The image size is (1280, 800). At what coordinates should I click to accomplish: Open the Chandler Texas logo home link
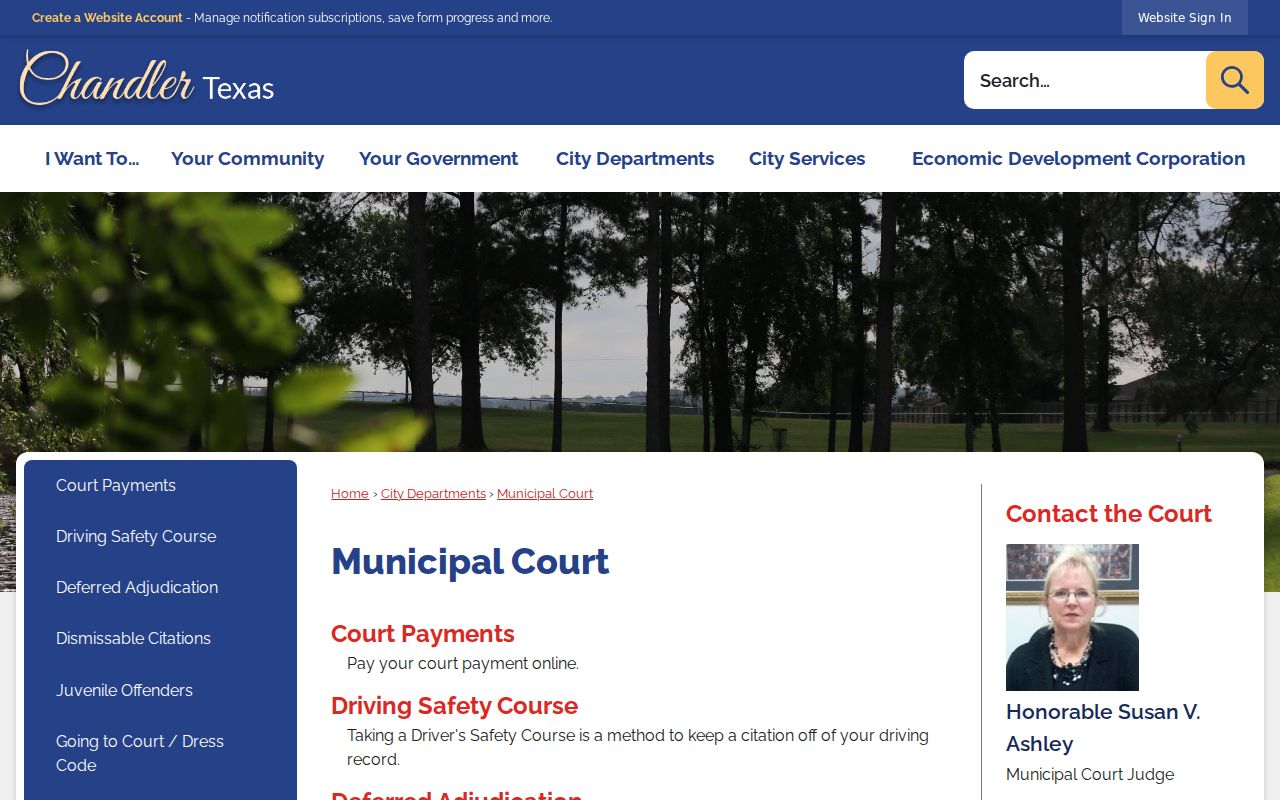147,79
